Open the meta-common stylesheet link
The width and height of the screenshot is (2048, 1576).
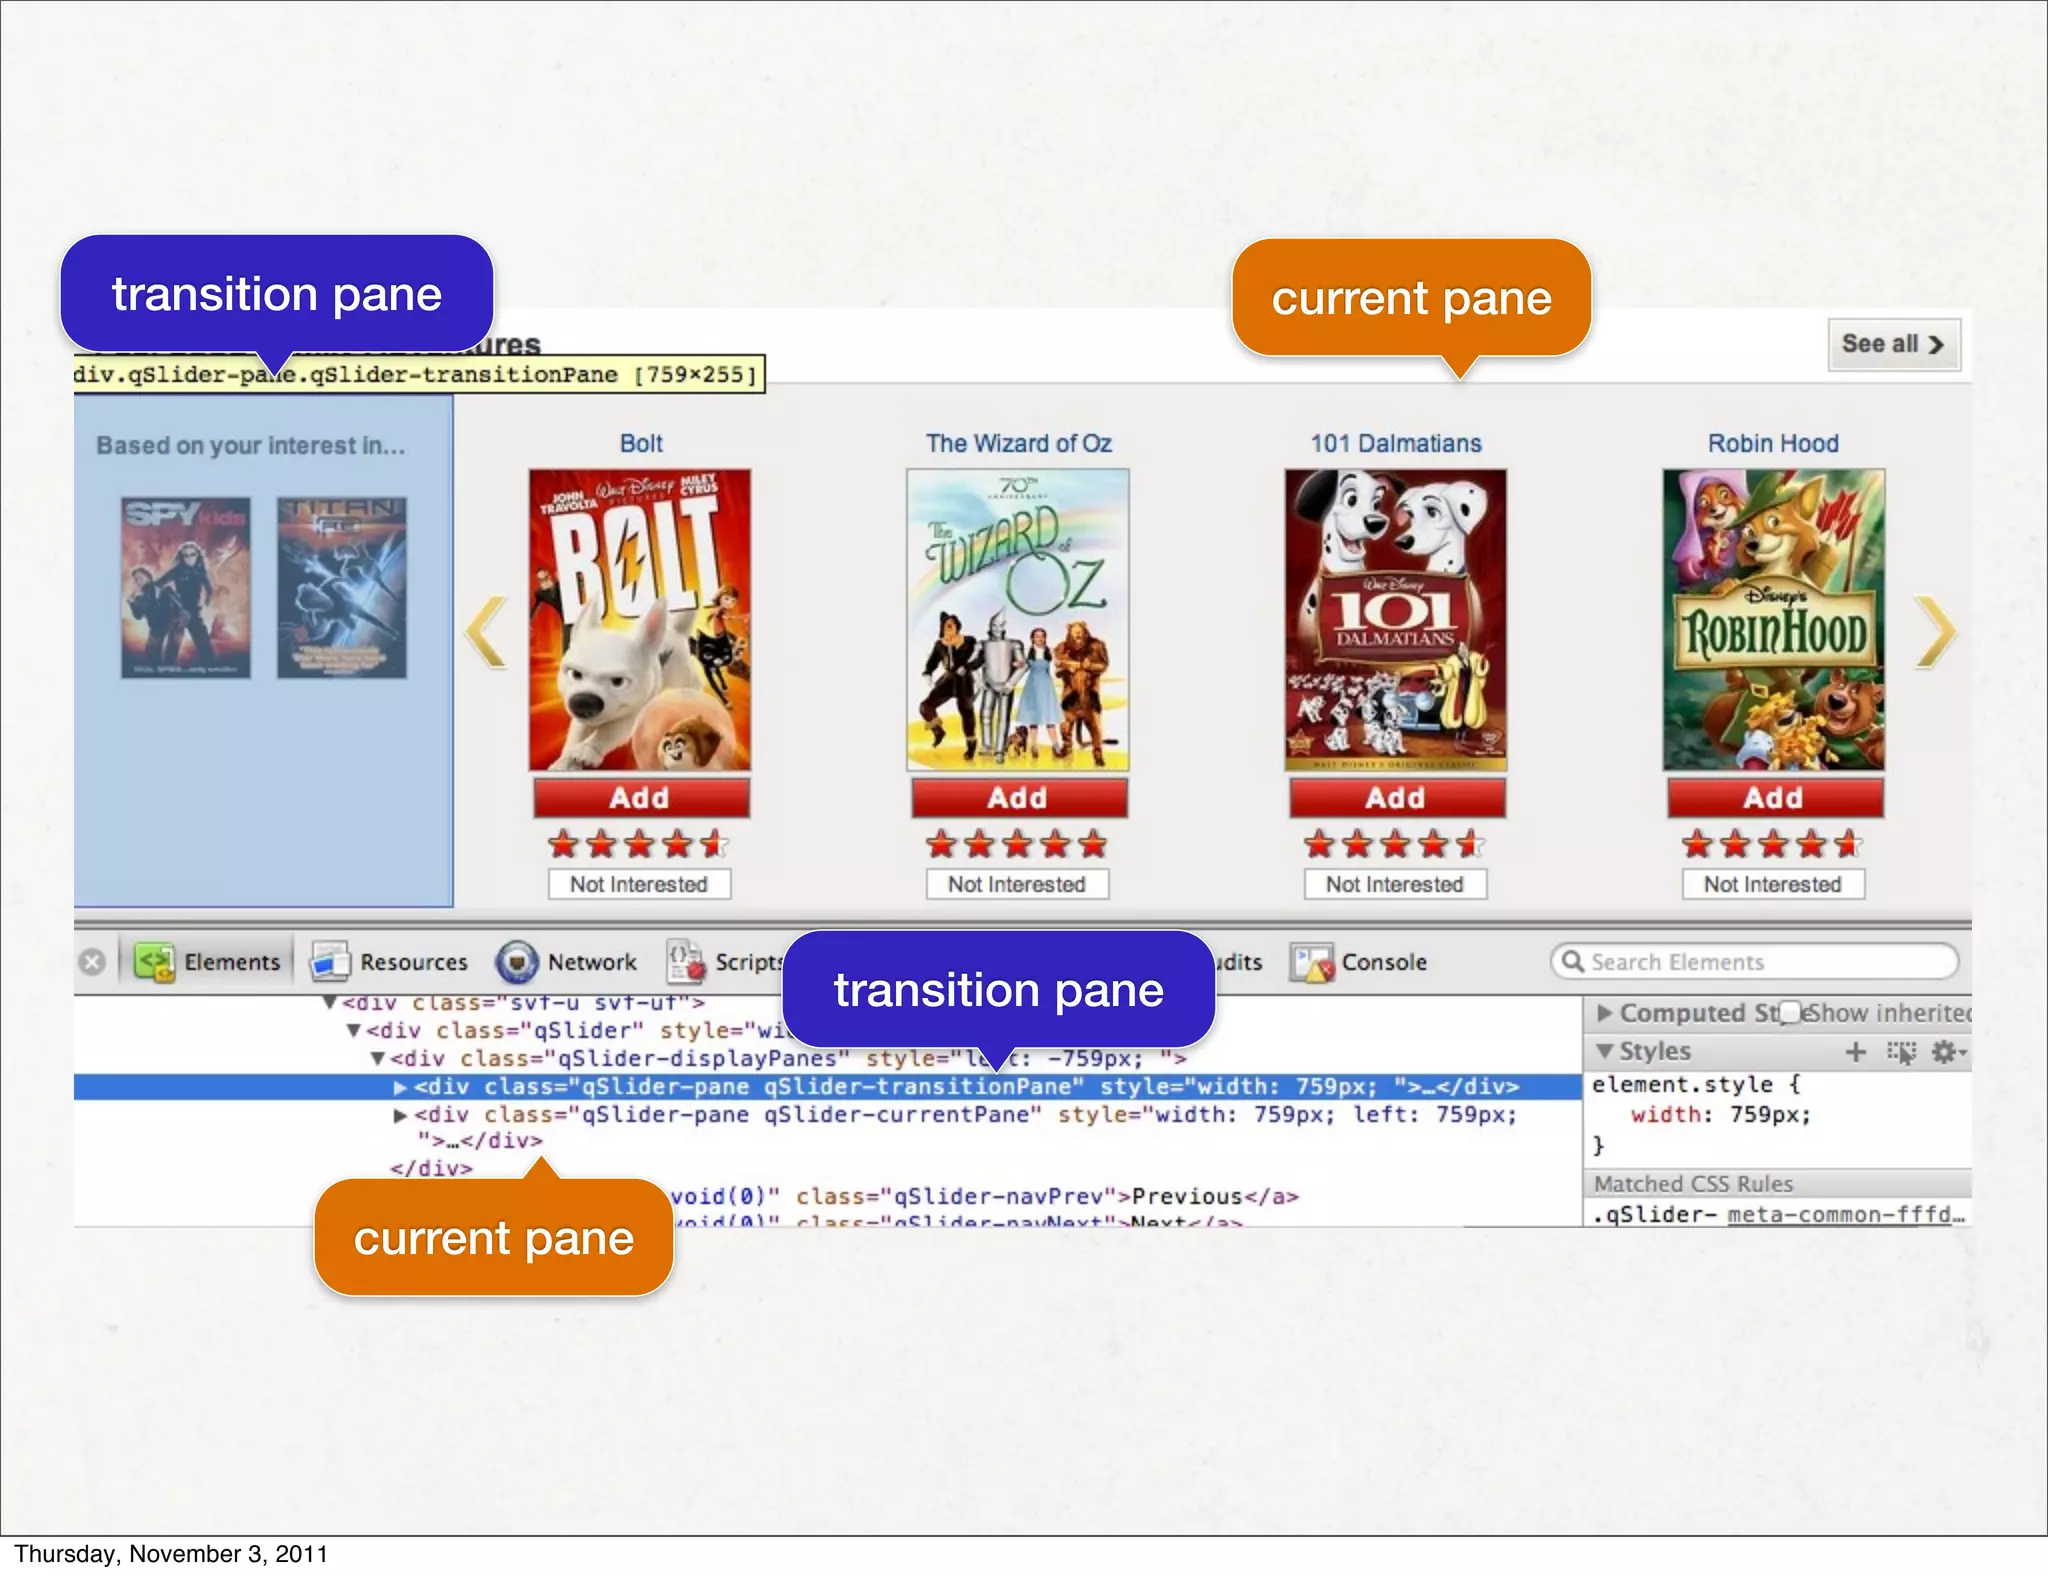[1846, 1214]
